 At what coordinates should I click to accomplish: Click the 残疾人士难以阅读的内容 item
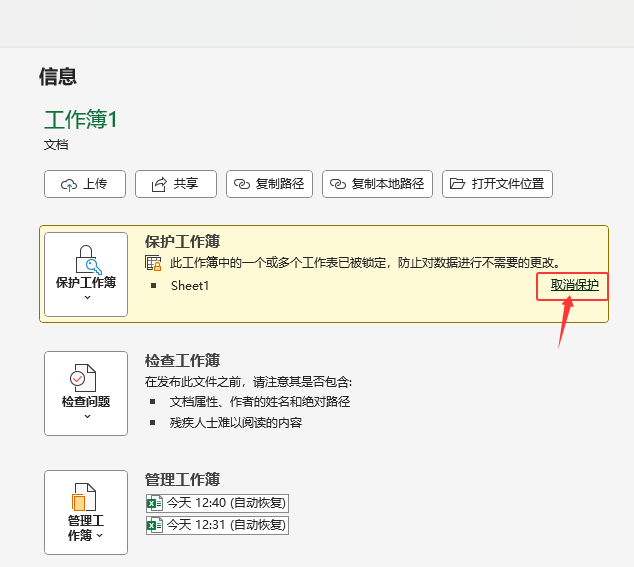[x=236, y=423]
